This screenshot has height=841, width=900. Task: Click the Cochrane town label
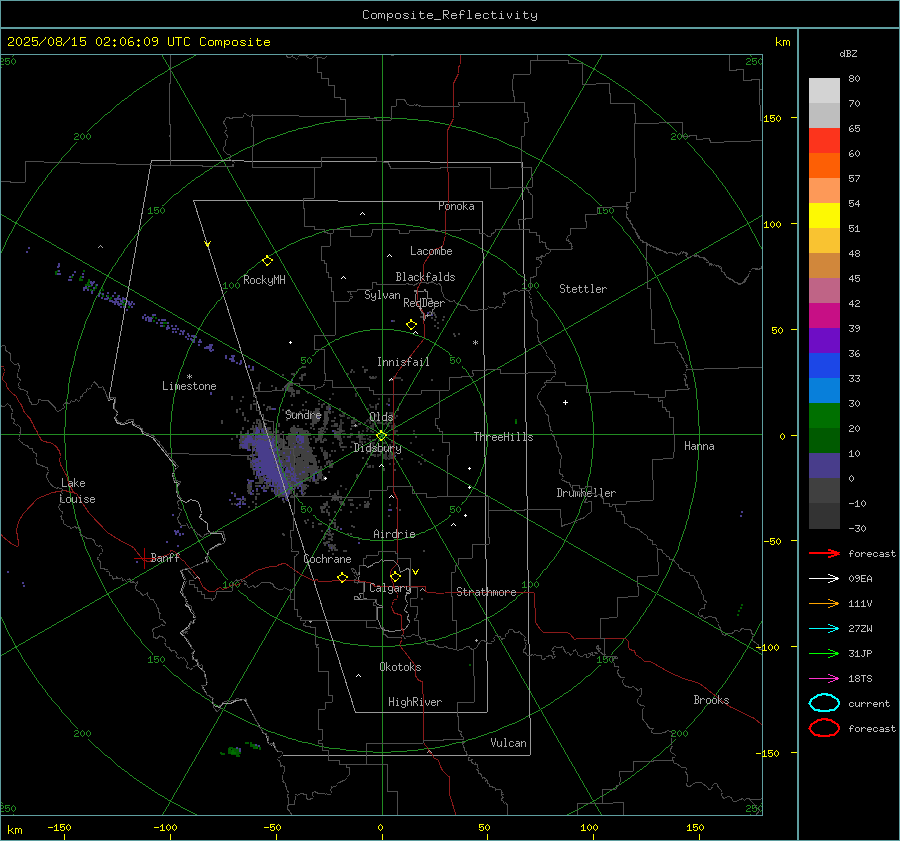click(x=327, y=559)
